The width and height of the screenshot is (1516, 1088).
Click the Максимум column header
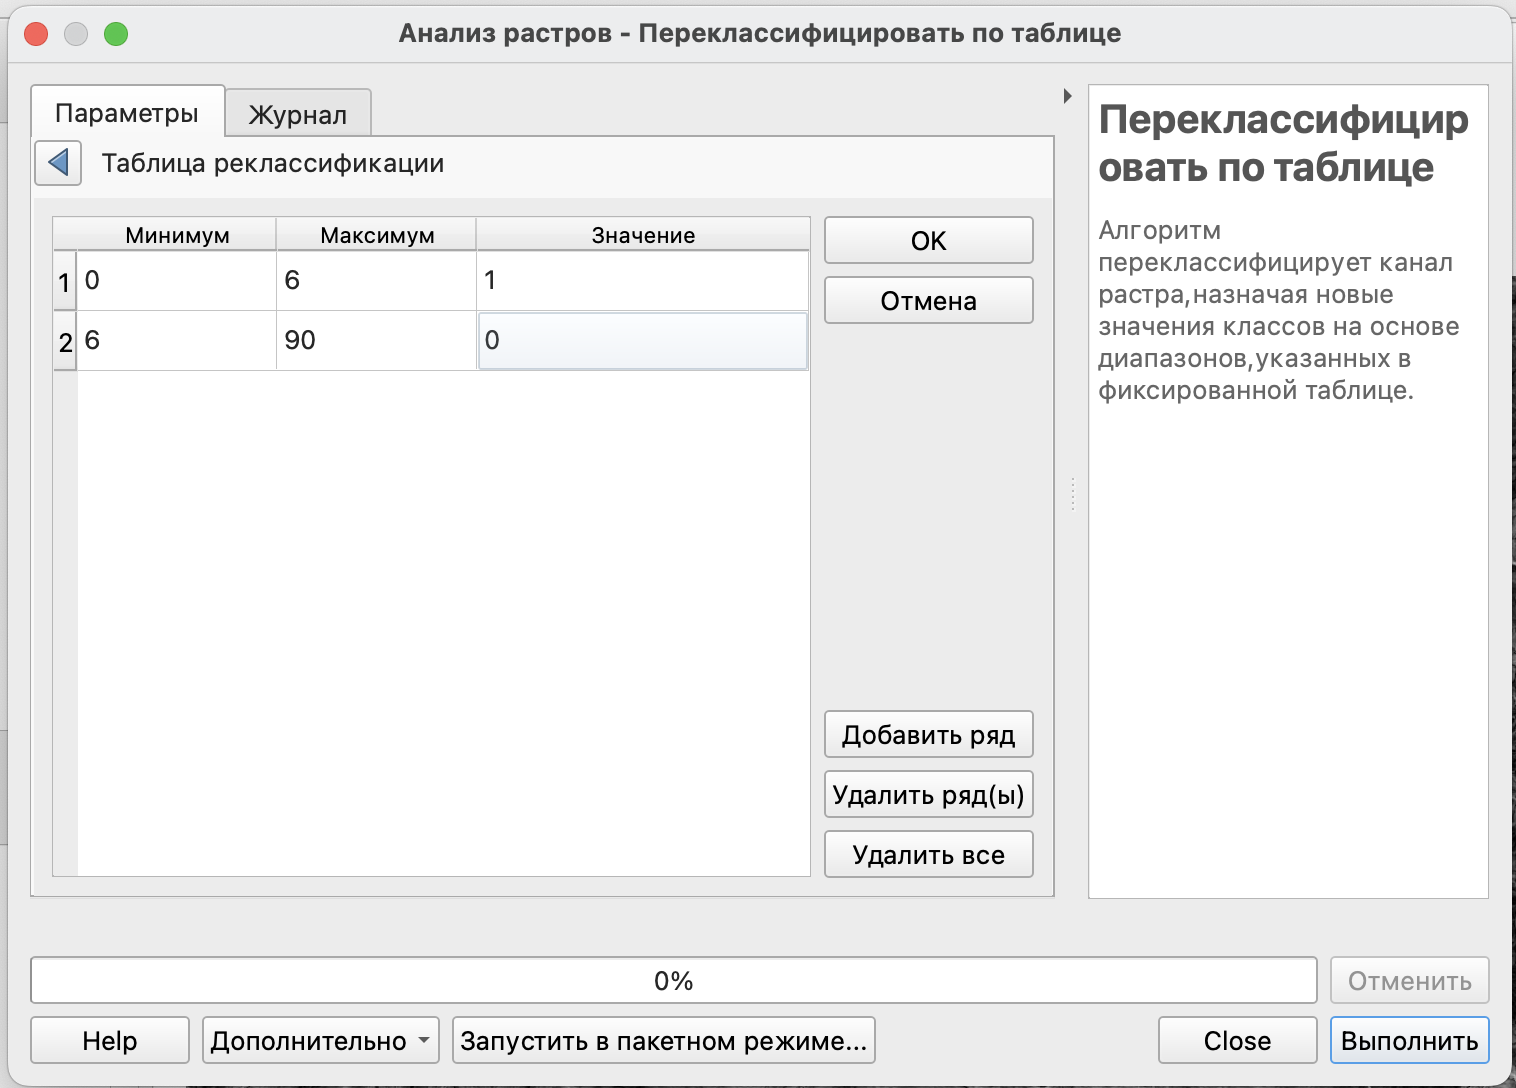tap(377, 235)
